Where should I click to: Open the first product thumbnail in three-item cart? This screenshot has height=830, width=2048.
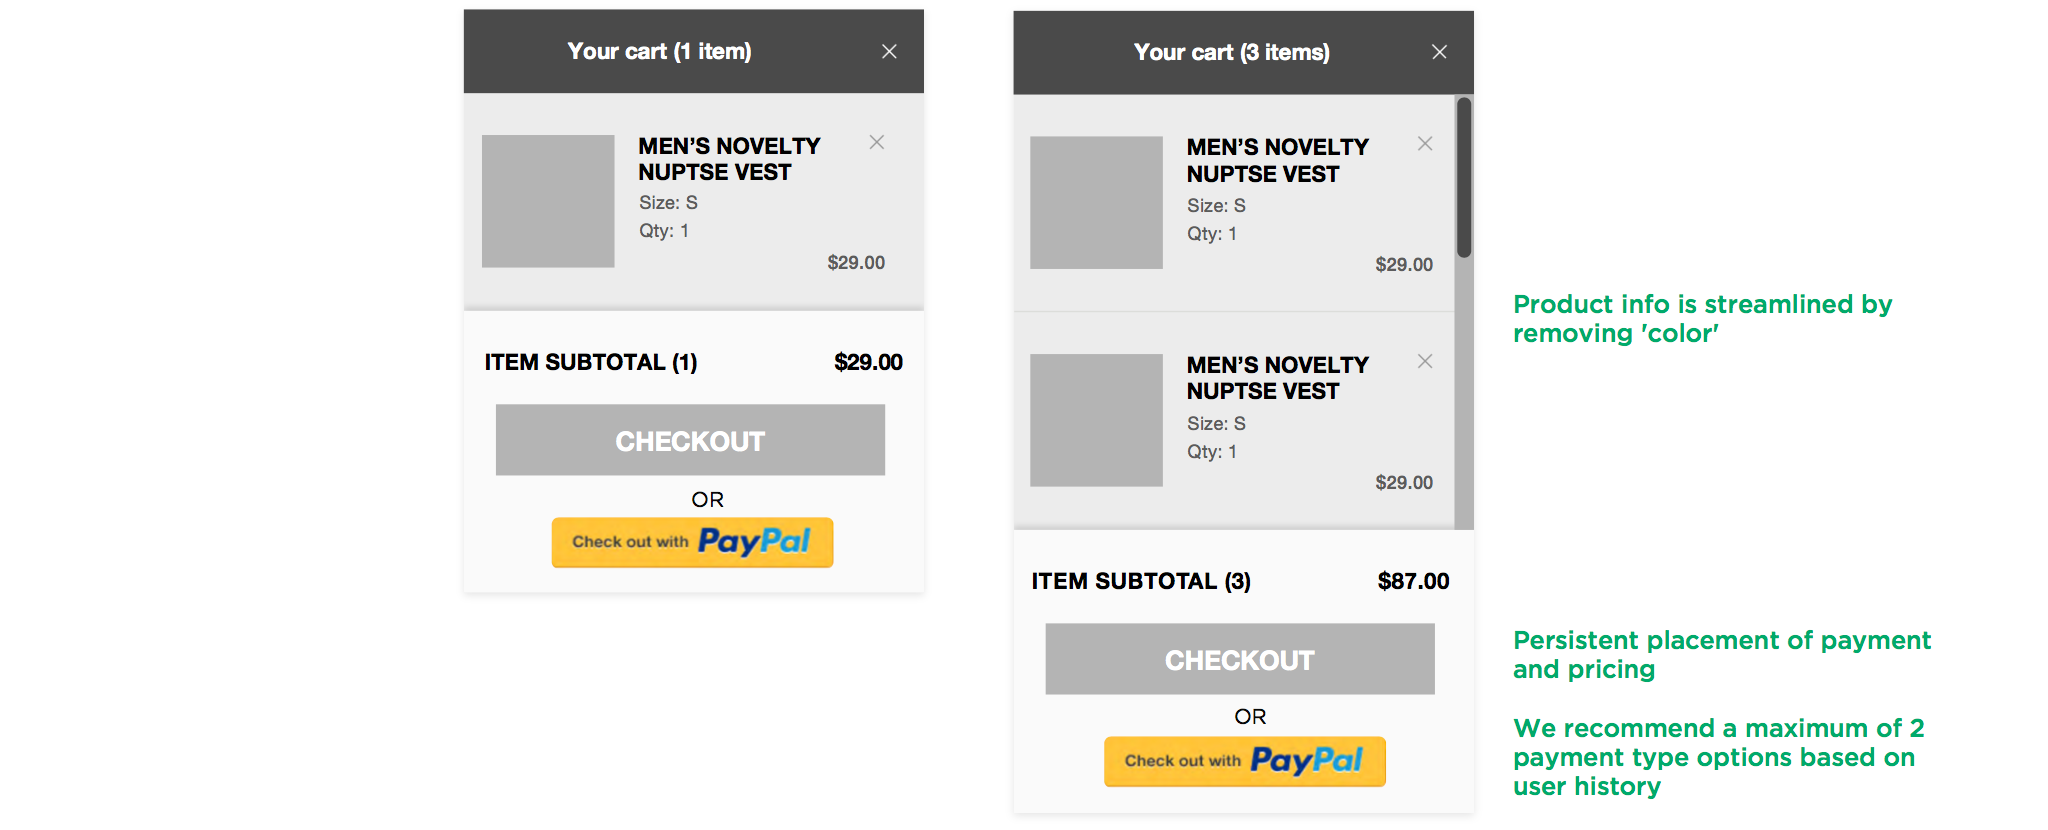coord(1096,202)
